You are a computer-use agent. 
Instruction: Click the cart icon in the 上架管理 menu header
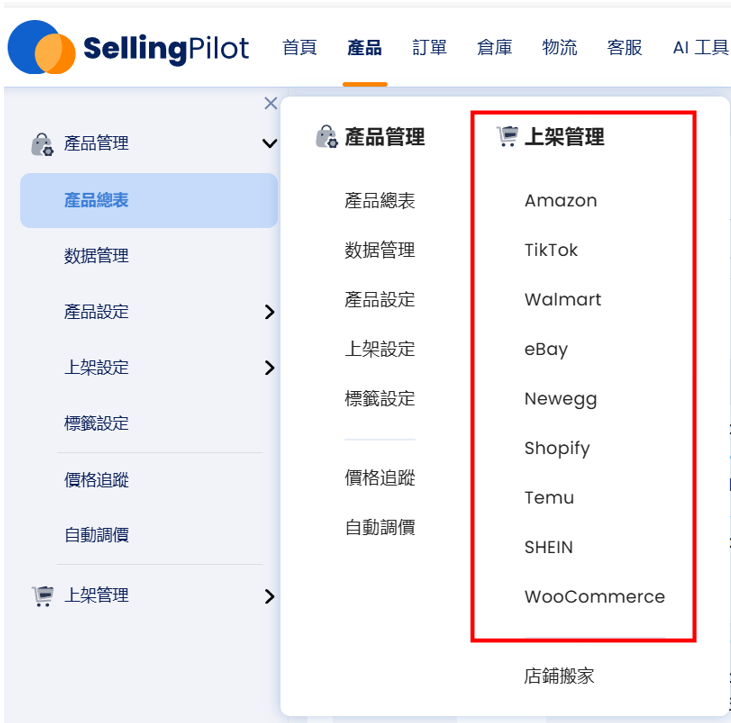(507, 137)
